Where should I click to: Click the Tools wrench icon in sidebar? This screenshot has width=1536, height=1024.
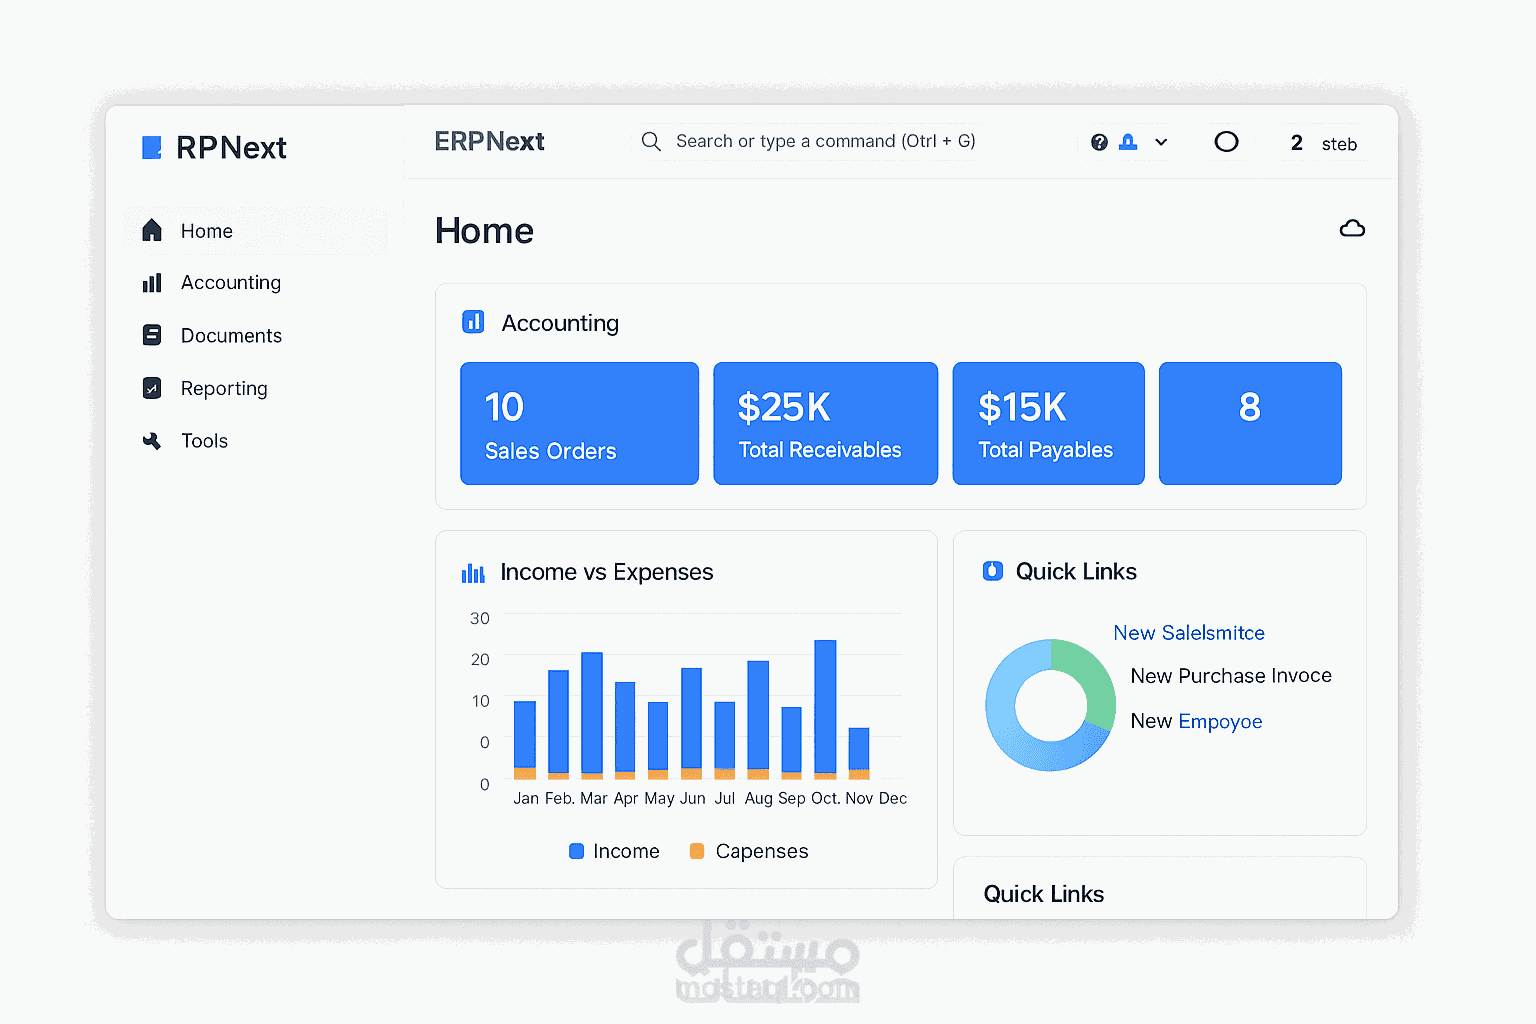click(x=152, y=441)
